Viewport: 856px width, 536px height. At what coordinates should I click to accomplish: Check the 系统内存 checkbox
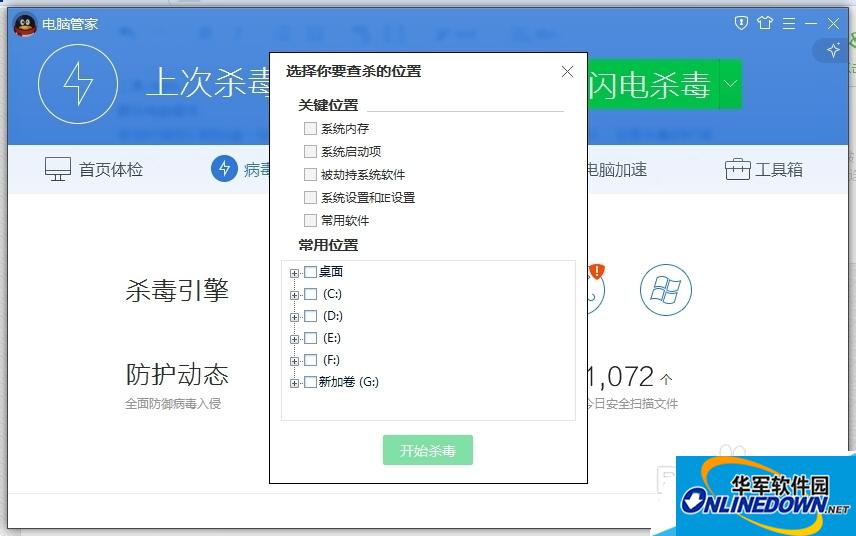[x=310, y=128]
